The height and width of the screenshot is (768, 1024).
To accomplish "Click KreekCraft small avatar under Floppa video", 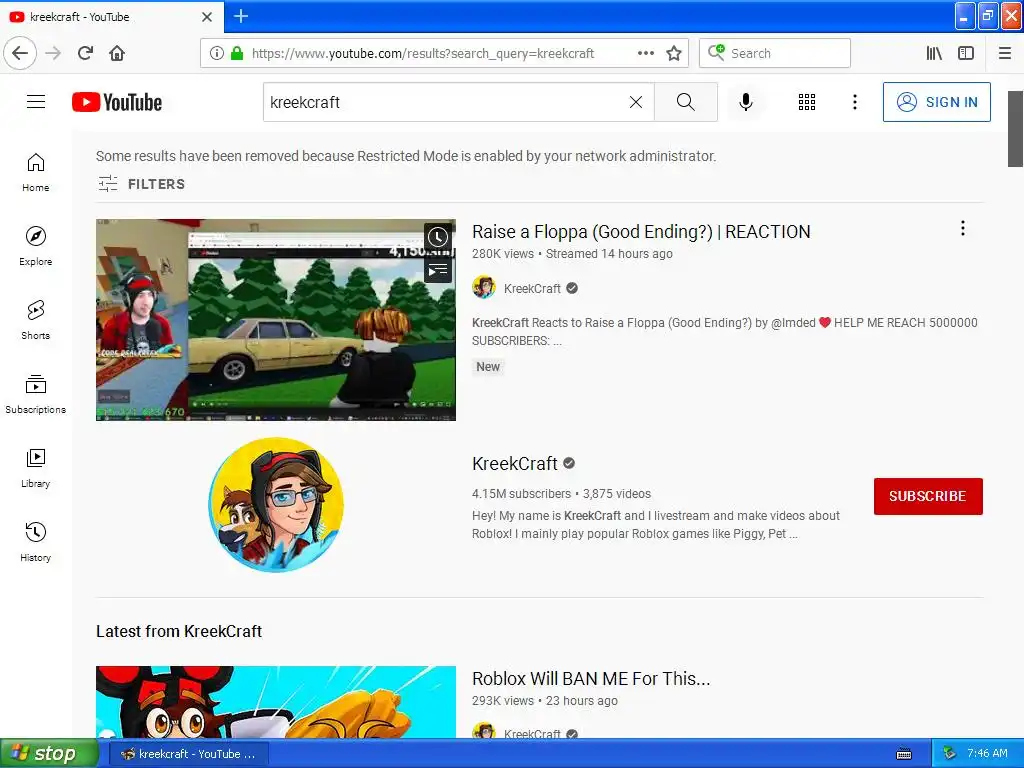I will click(484, 287).
